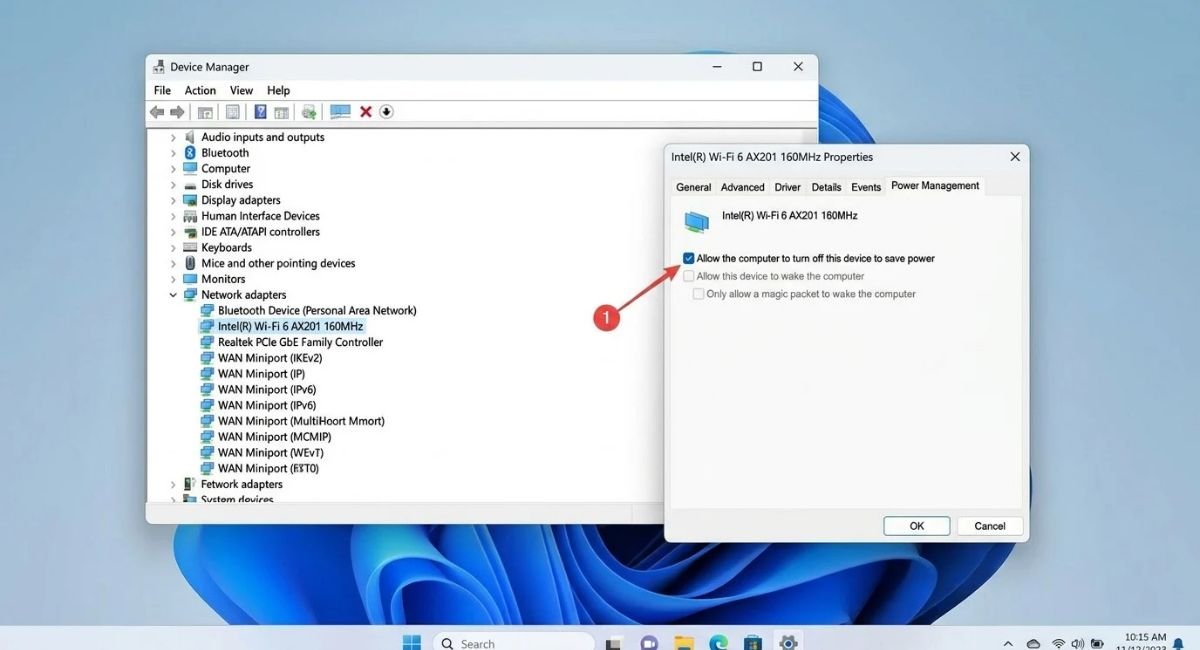Image resolution: width=1200 pixels, height=650 pixels.
Task: Close the Wi-Fi Properties dialog
Action: point(1015,157)
